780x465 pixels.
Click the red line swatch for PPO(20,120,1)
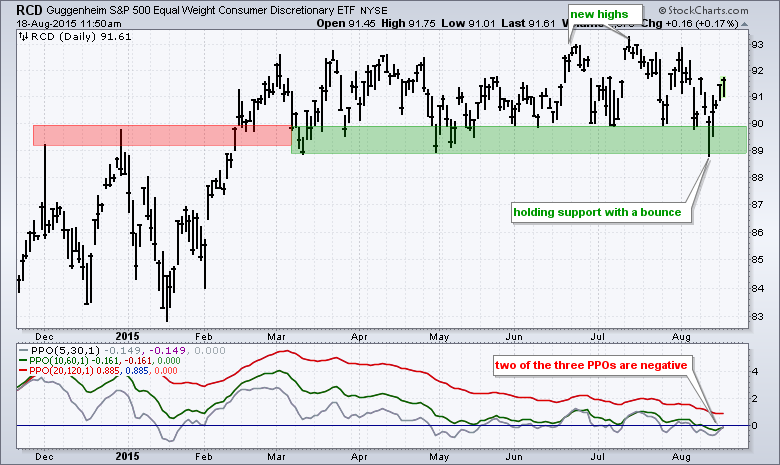23,371
